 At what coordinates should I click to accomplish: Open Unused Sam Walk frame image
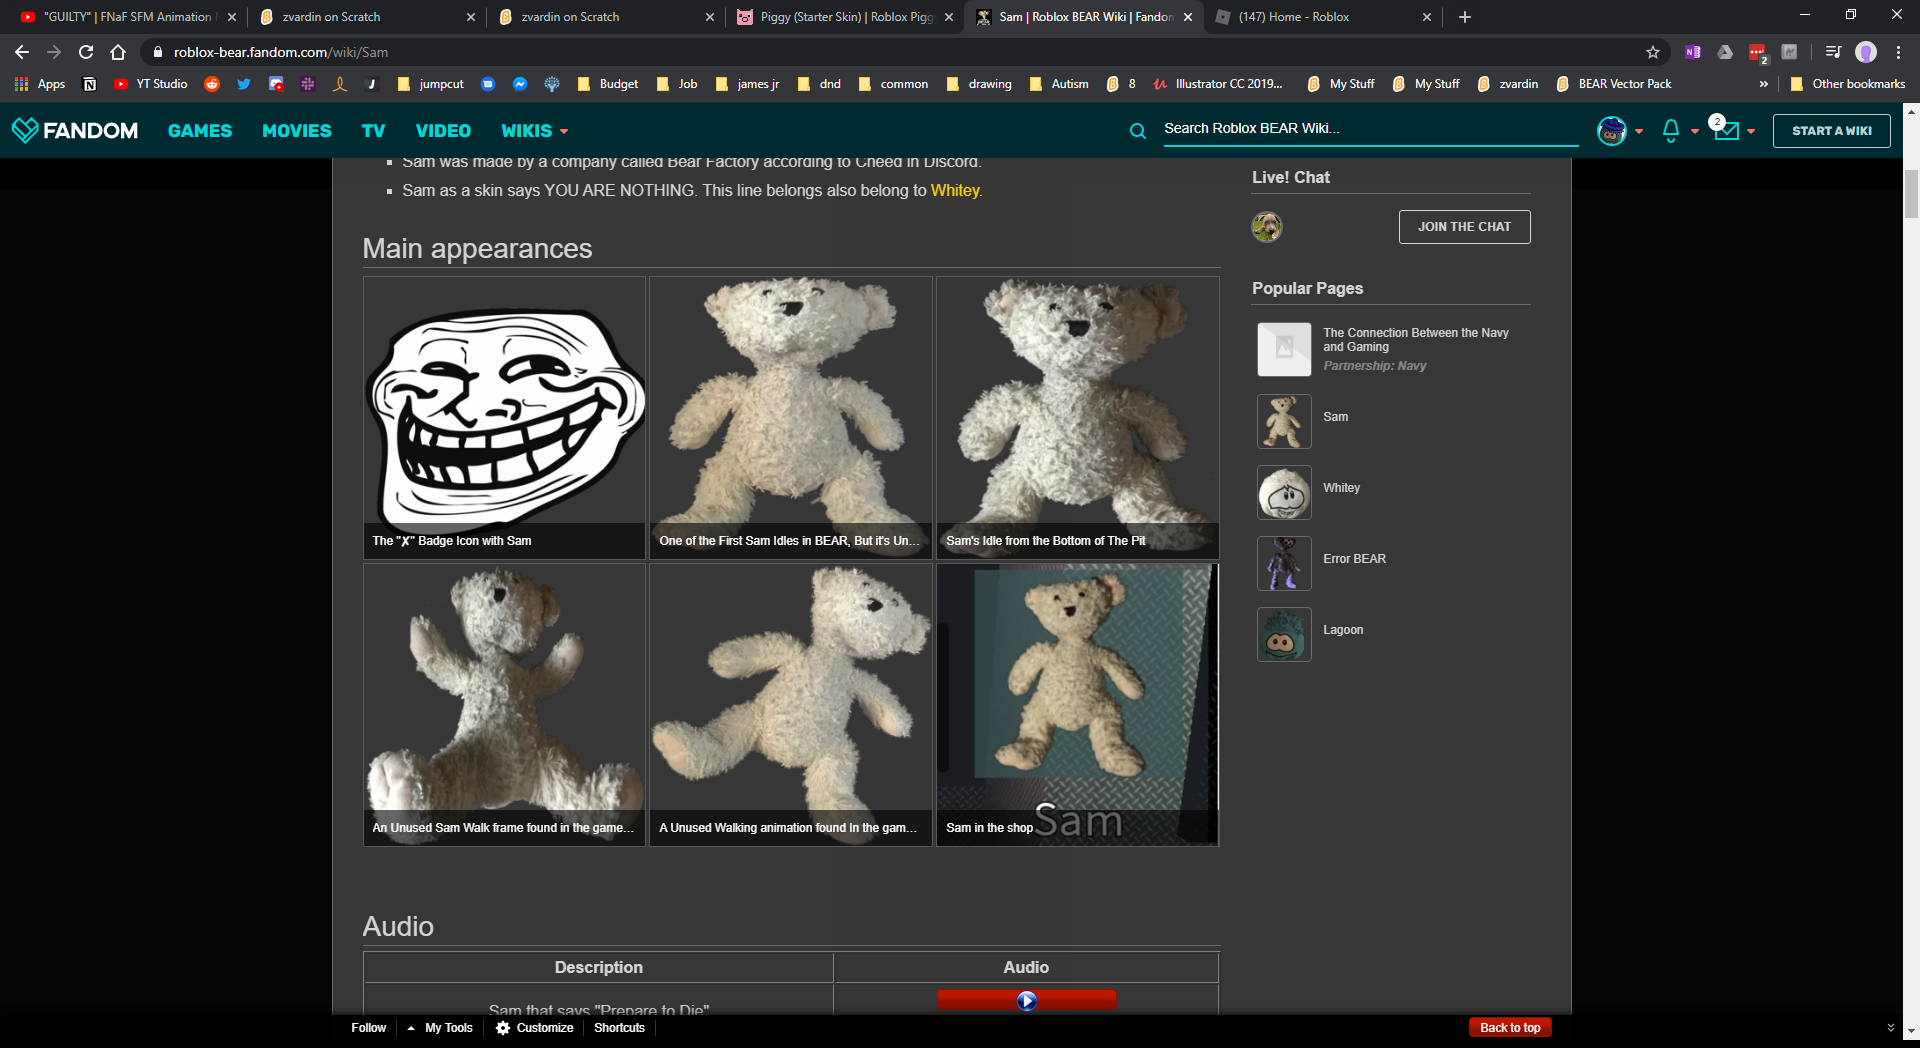[504, 704]
